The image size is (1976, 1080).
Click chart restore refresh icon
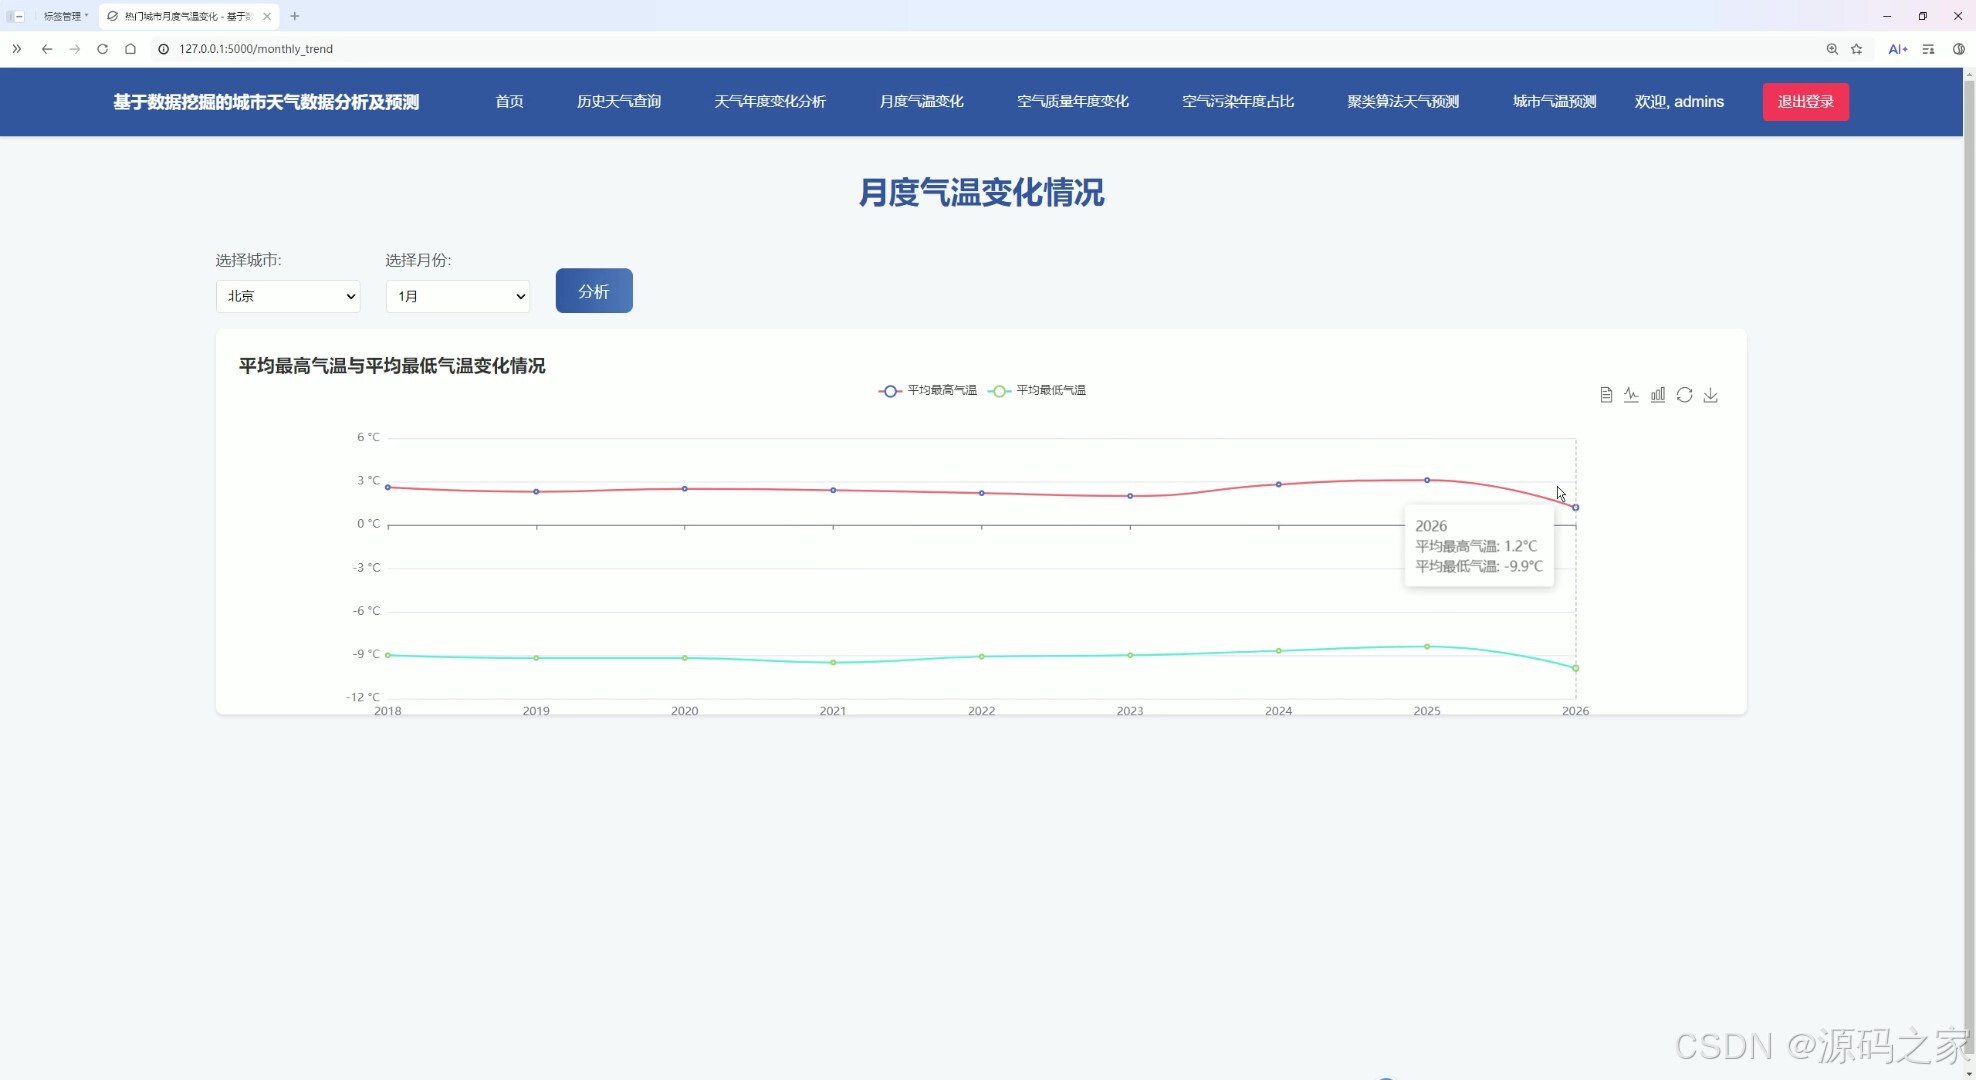(x=1684, y=395)
